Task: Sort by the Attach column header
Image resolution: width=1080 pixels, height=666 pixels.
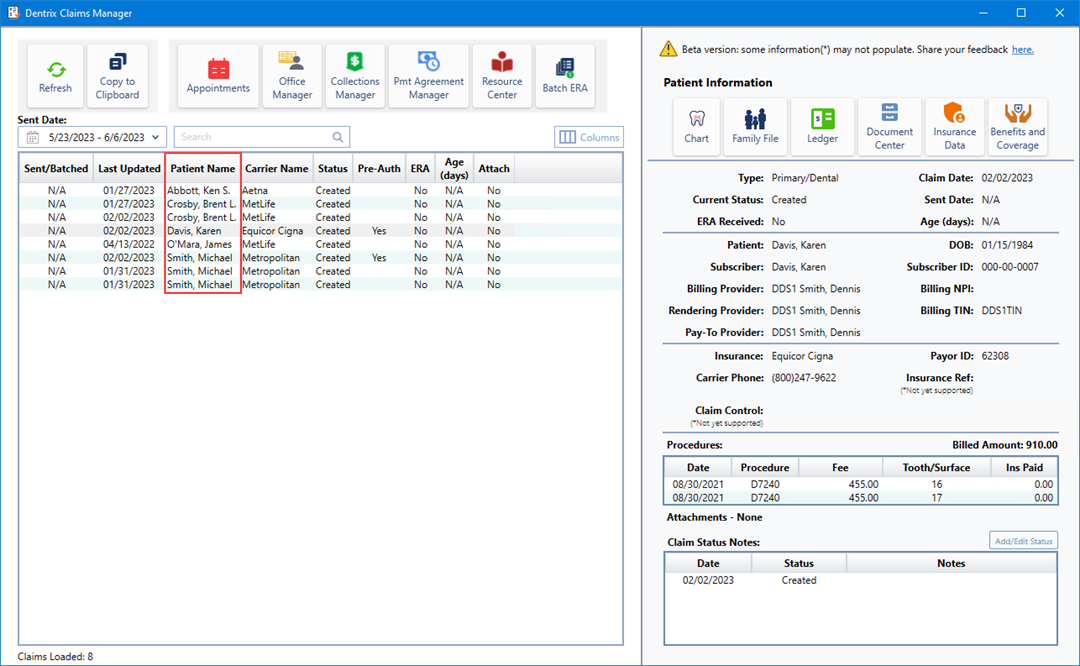Action: (x=494, y=169)
